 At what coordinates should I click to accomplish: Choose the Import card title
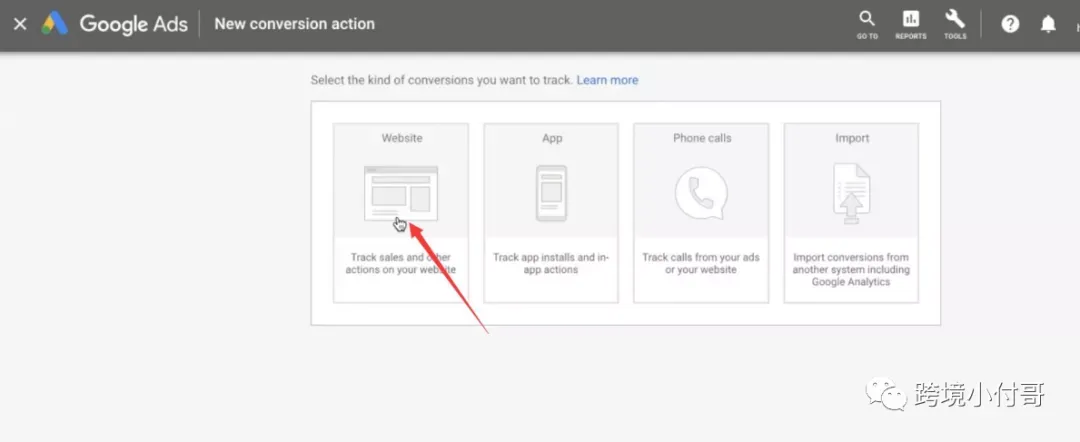(x=852, y=138)
